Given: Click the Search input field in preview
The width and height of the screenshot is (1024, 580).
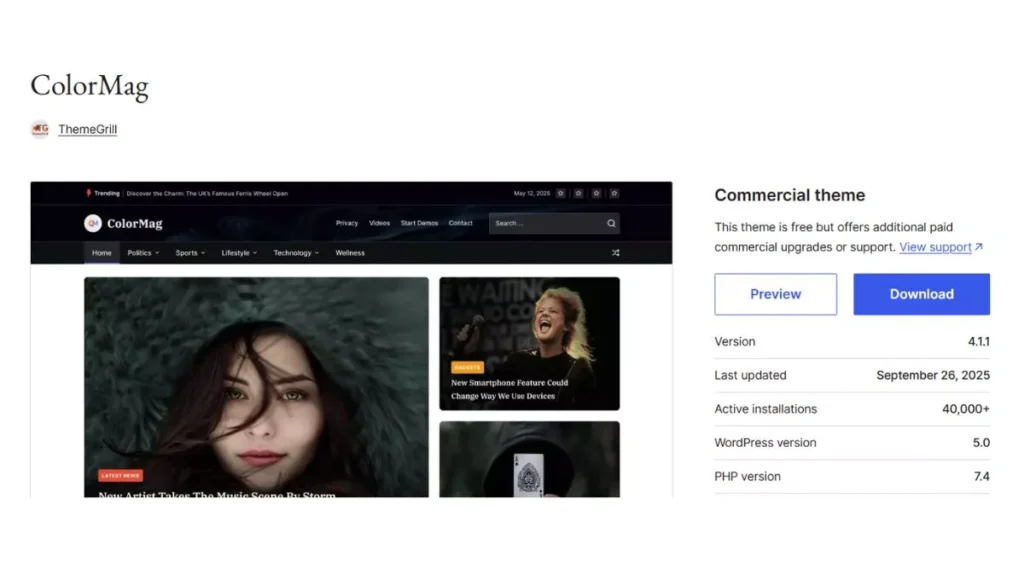Looking at the screenshot, I should coord(545,223).
